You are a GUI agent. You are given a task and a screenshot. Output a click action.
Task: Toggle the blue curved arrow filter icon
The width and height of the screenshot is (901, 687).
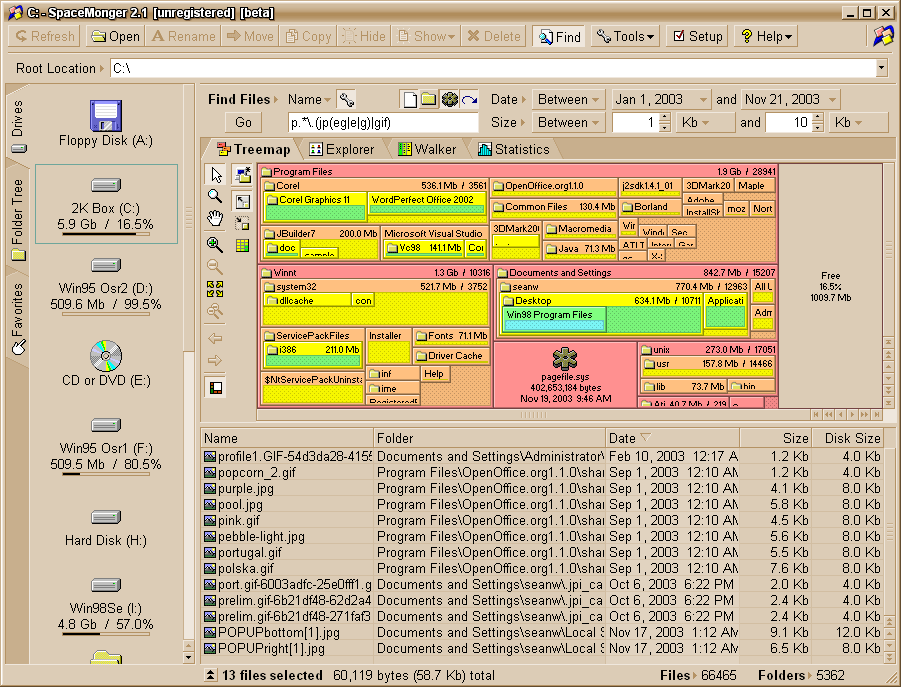pyautogui.click(x=469, y=99)
